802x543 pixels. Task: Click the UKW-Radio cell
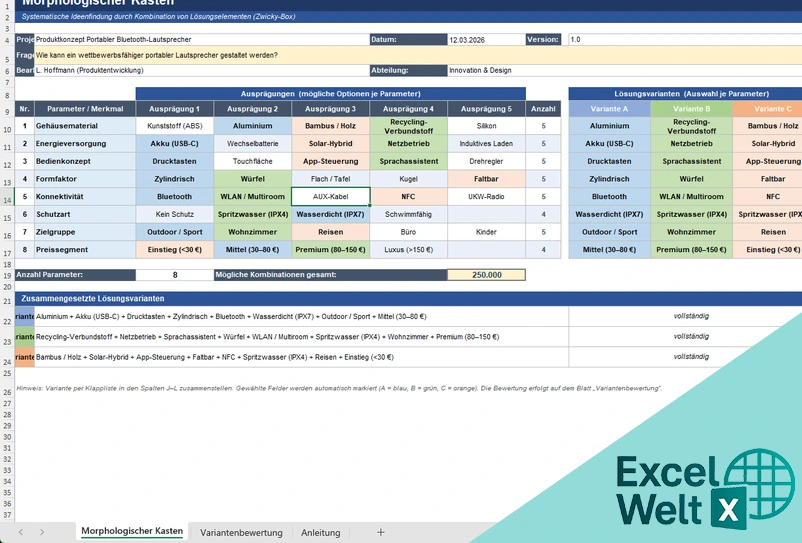click(x=486, y=196)
